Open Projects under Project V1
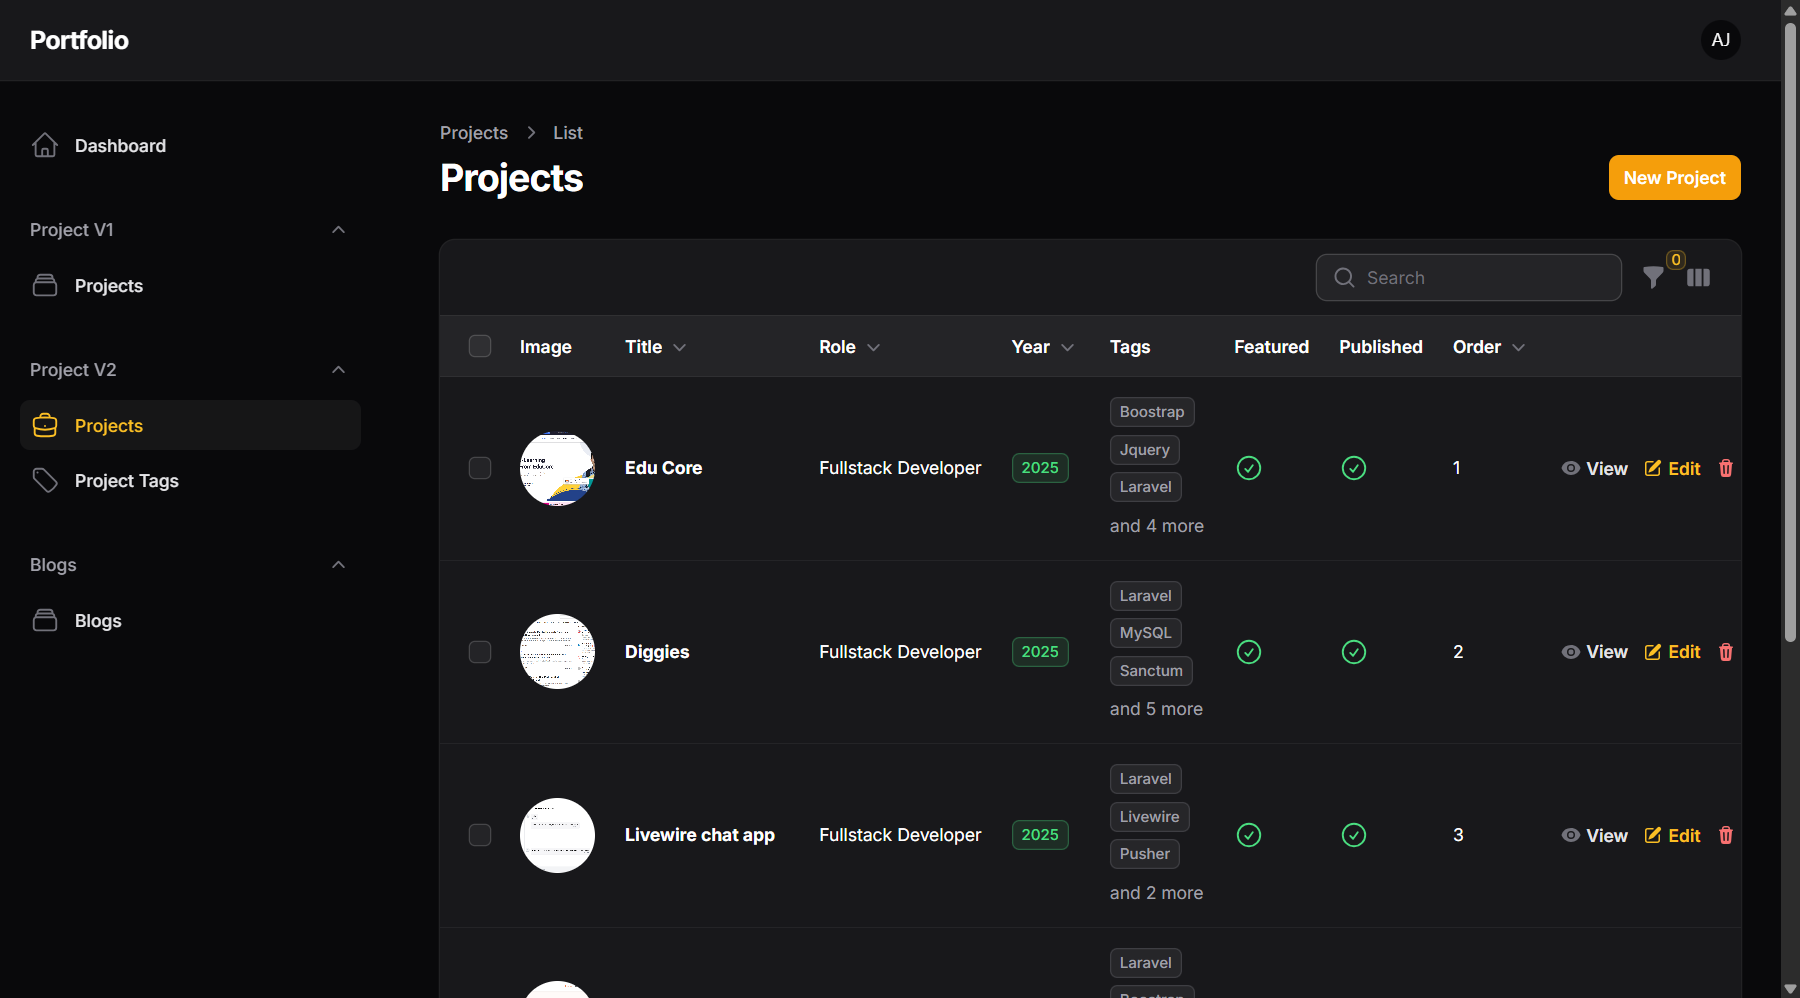 tap(108, 286)
